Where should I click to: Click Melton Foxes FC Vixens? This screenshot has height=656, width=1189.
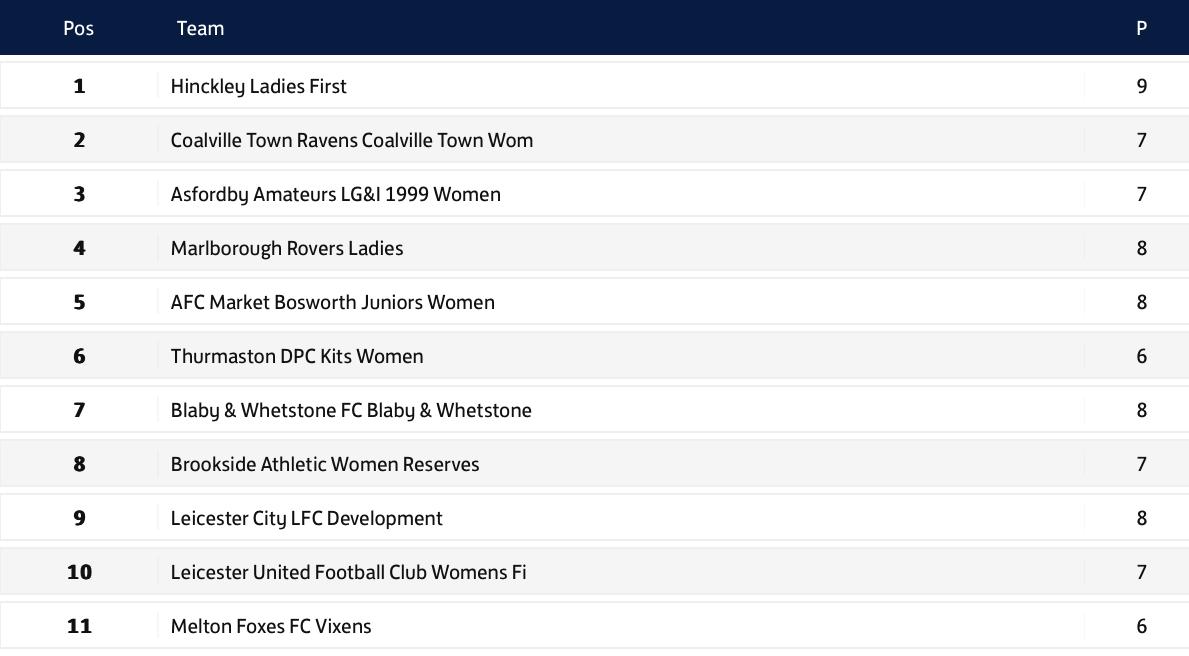point(270,626)
